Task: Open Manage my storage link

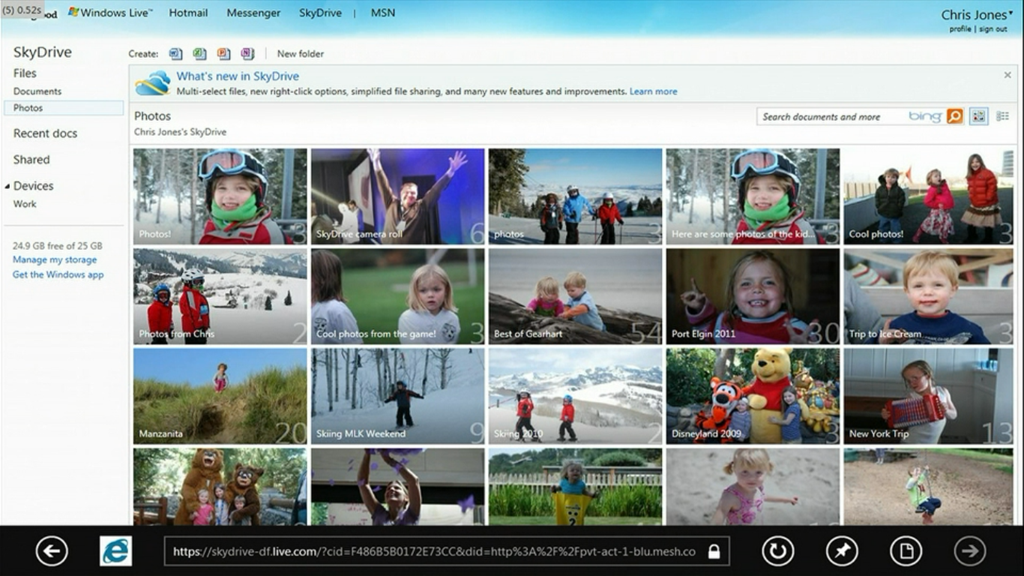Action: (55, 259)
